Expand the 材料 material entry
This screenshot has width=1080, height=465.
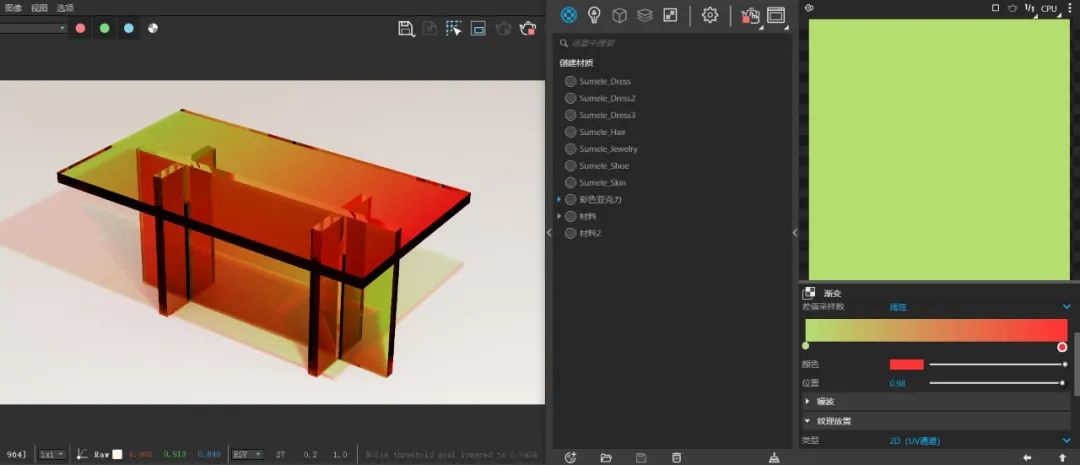[559, 216]
